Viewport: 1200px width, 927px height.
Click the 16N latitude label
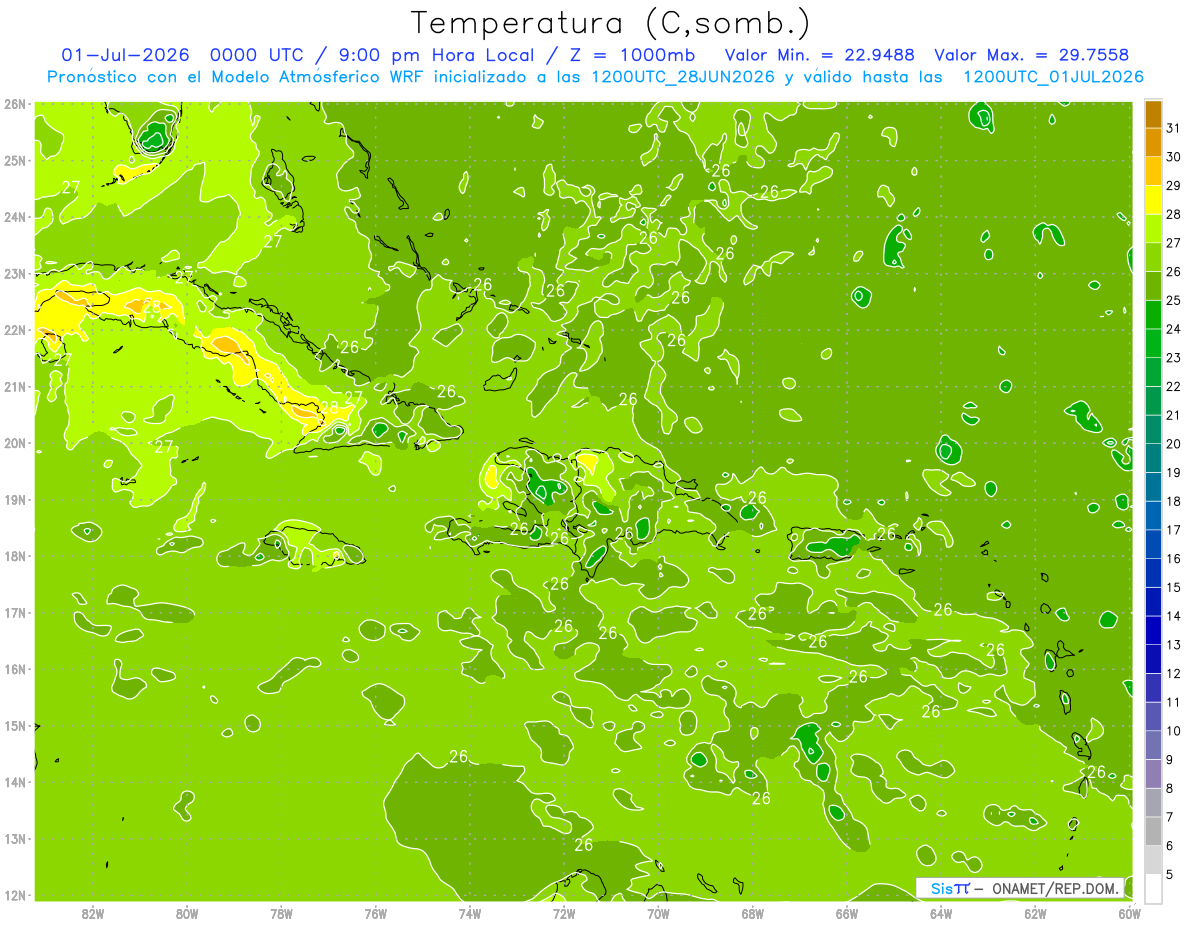point(15,669)
